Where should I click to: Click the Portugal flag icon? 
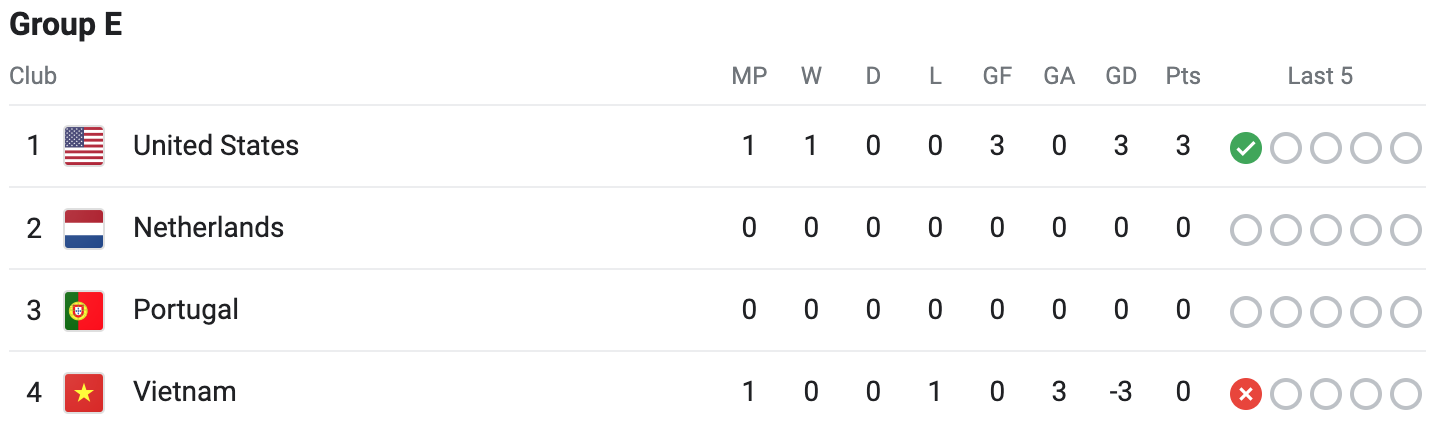click(x=84, y=310)
